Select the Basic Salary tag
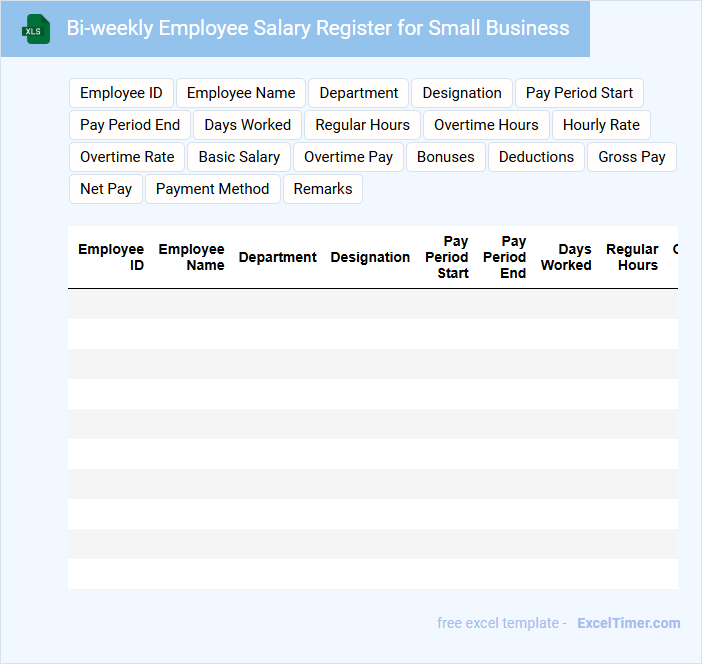 [x=239, y=157]
